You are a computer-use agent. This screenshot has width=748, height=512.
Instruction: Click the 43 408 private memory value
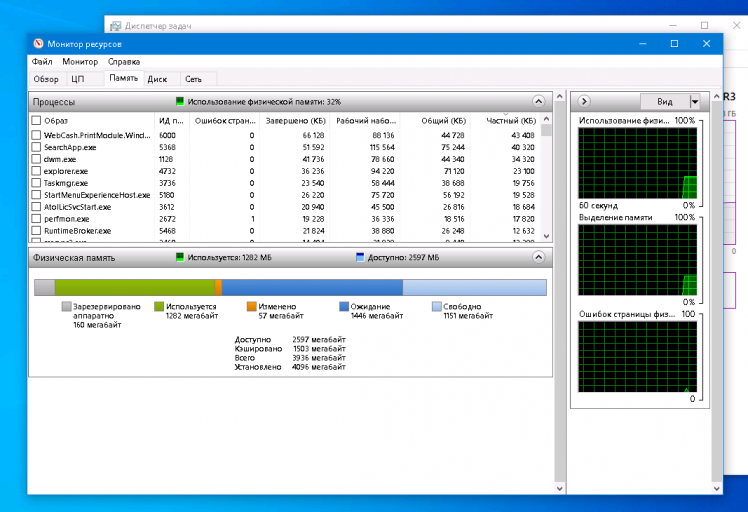click(523, 135)
